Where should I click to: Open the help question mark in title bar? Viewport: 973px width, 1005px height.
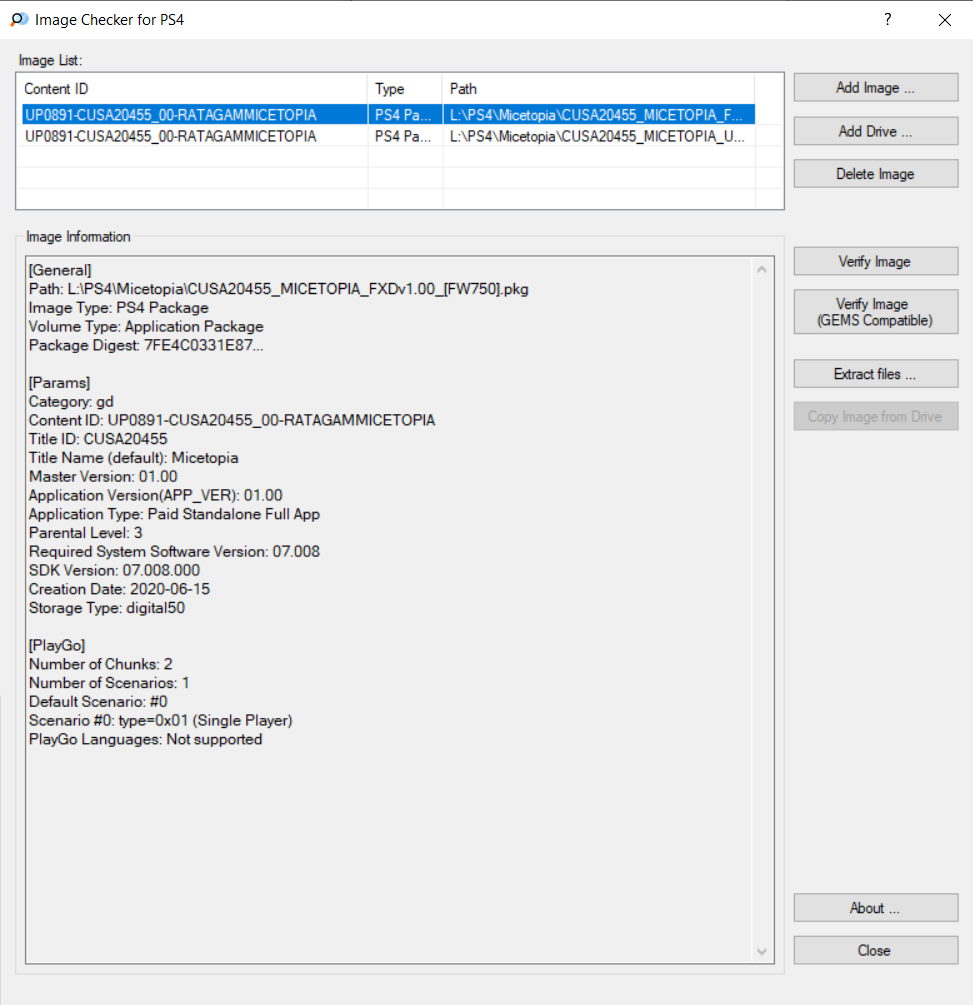(887, 20)
